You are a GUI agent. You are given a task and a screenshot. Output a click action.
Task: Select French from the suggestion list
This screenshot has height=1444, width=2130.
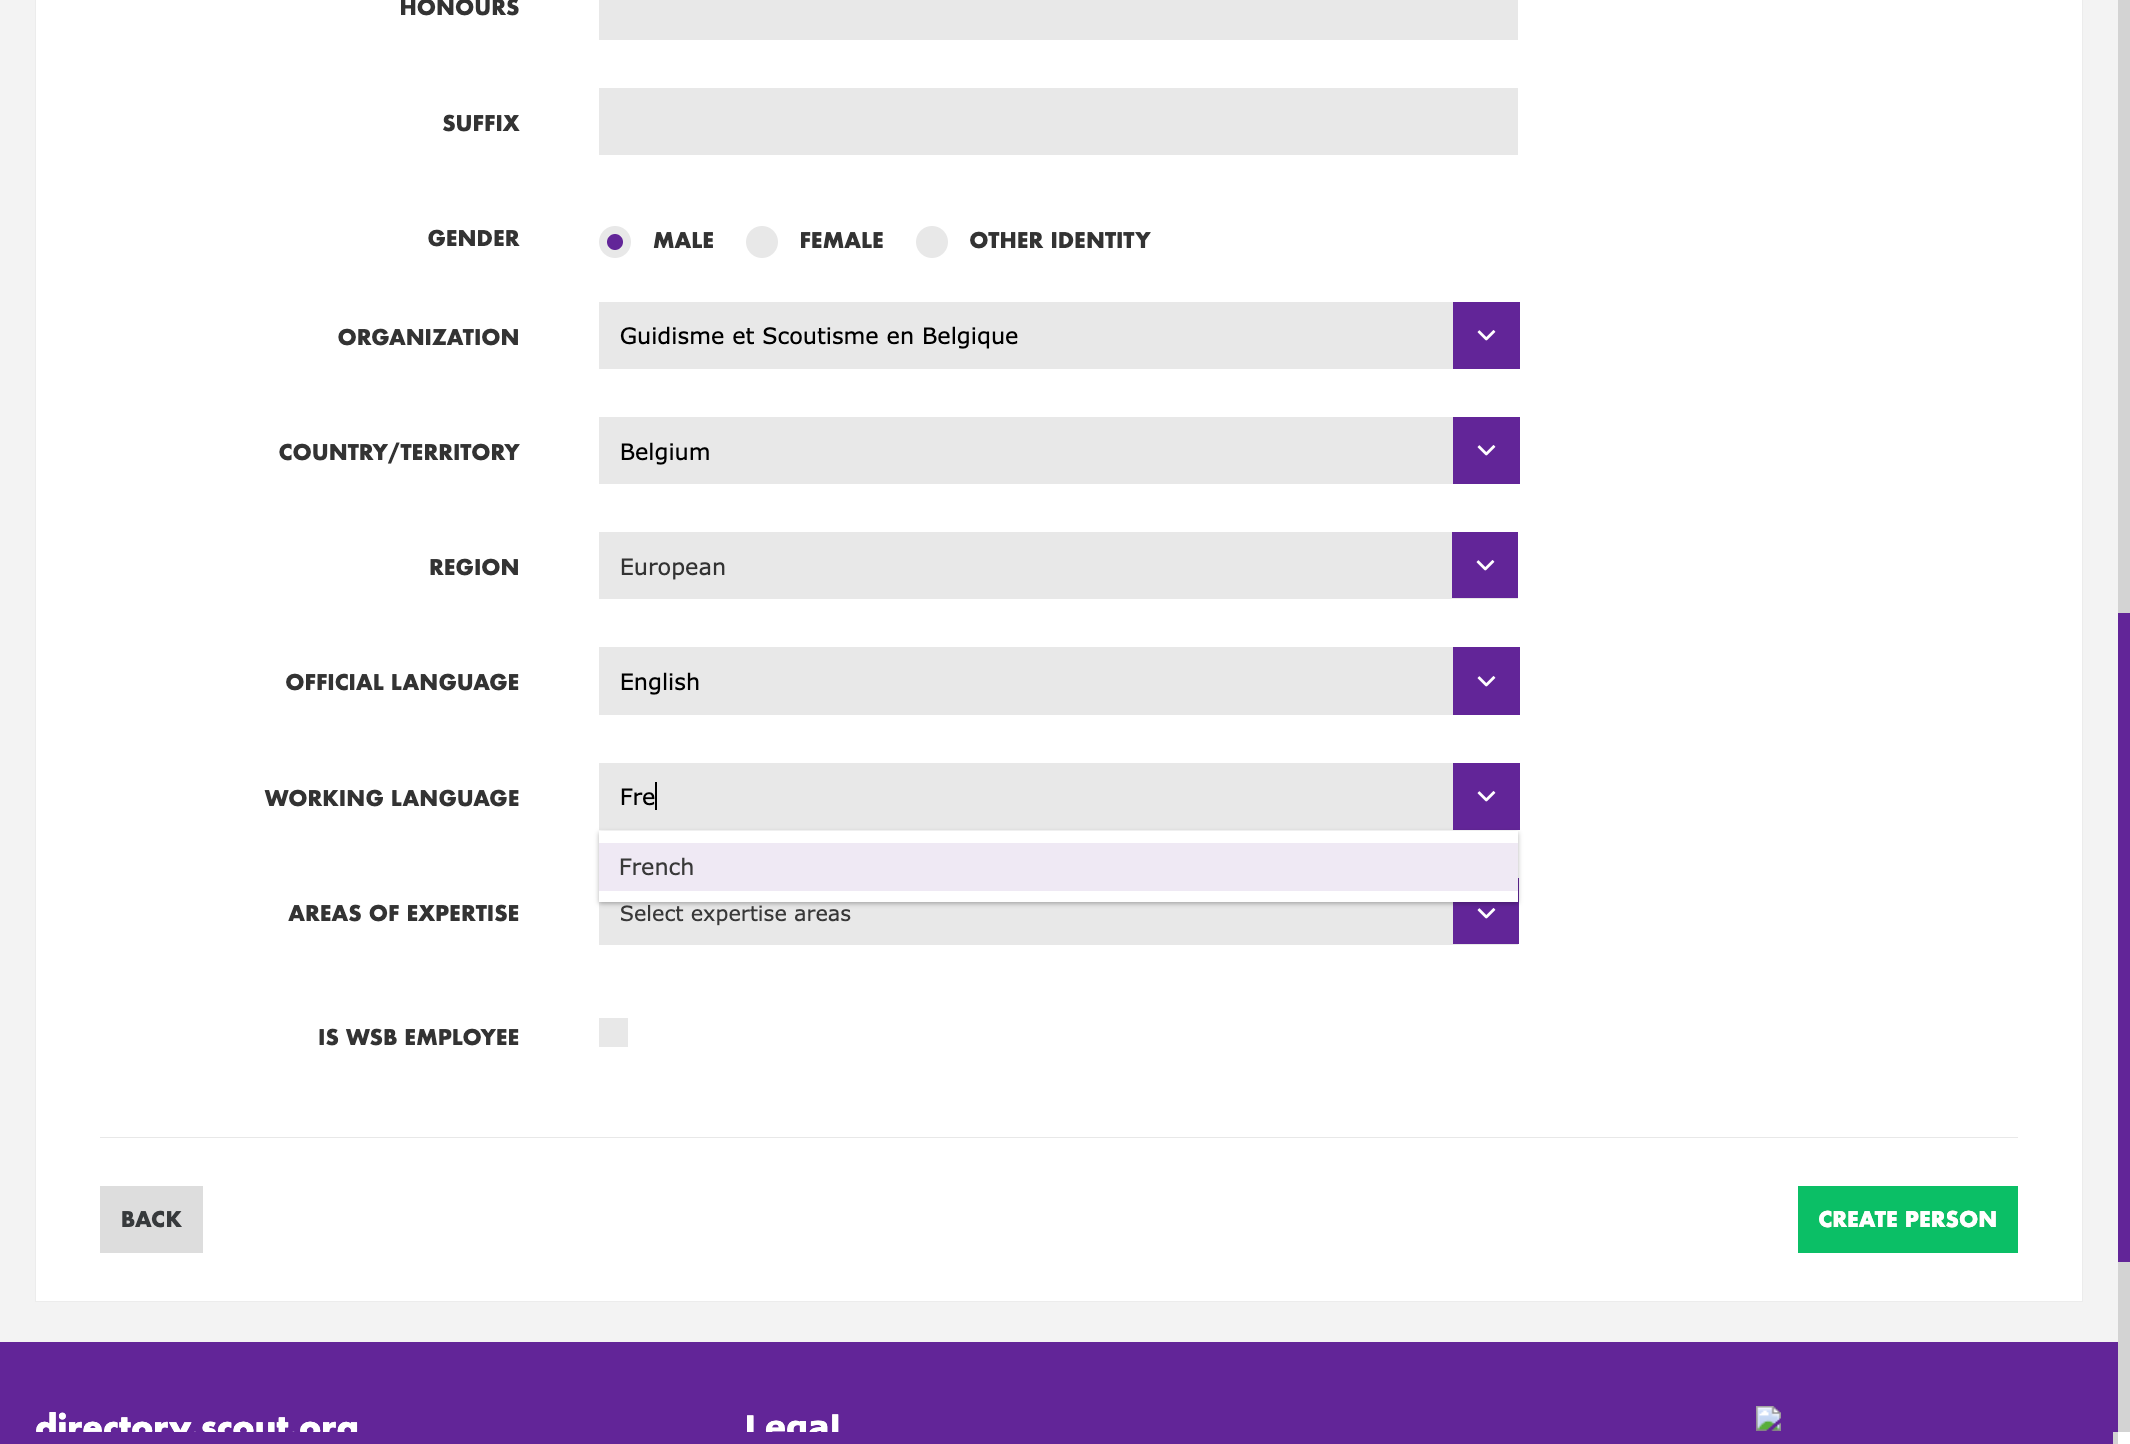coord(1058,866)
